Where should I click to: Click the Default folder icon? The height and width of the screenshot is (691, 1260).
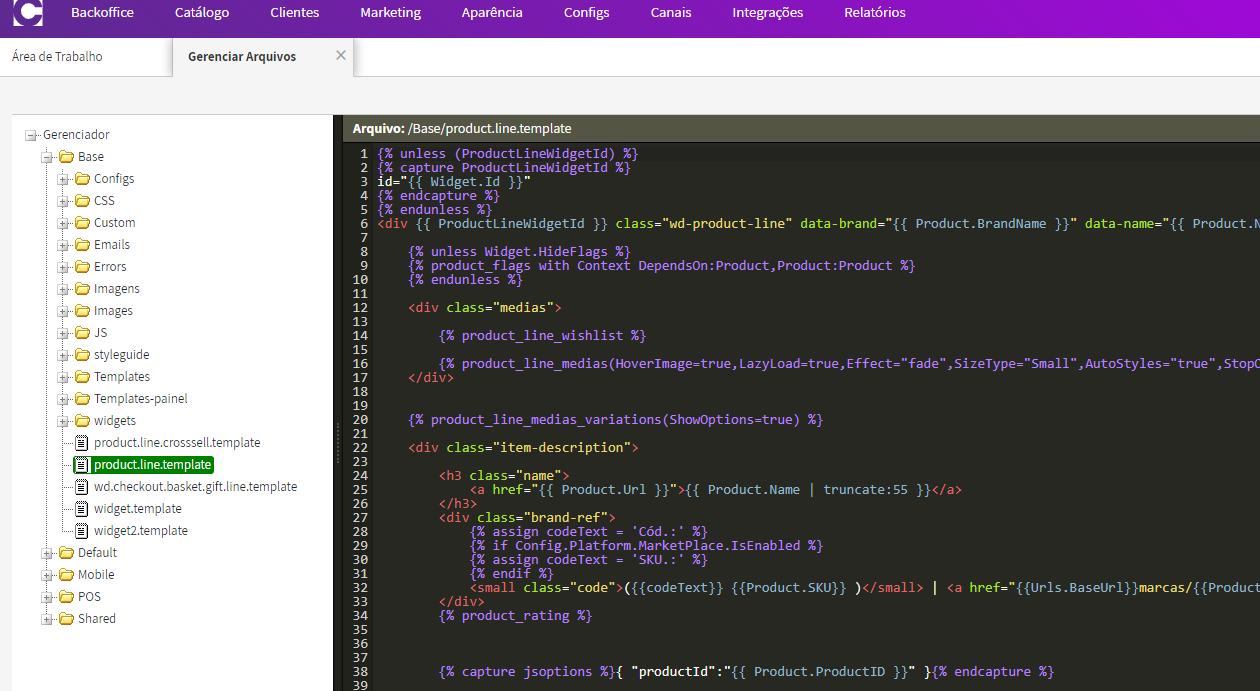[x=66, y=553]
